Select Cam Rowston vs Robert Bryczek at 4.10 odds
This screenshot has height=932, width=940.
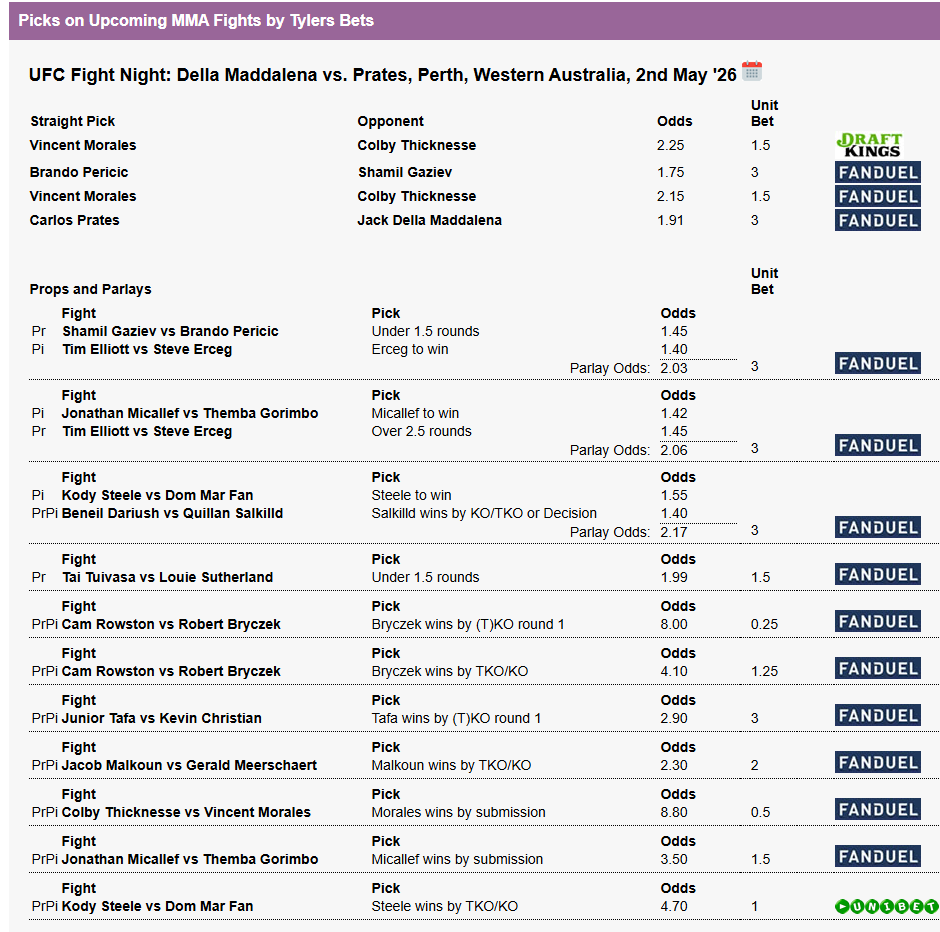coord(171,671)
